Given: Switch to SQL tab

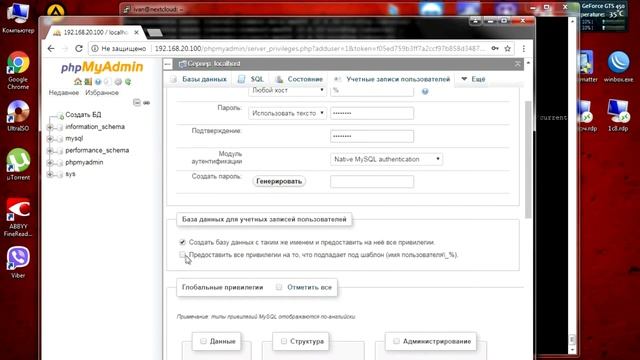Looking at the screenshot, I should tap(251, 79).
